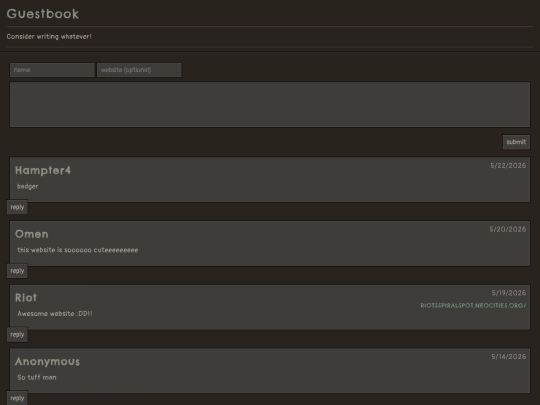Click the 'So tuff man' comment
The height and width of the screenshot is (405, 540).
37,377
